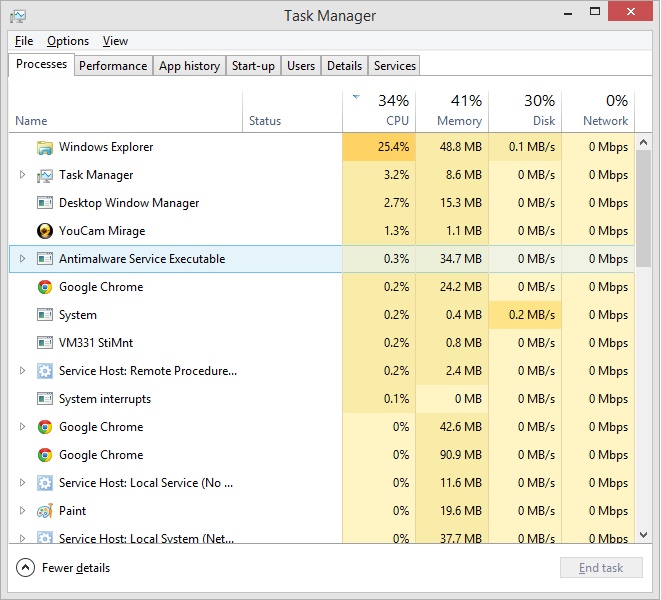The height and width of the screenshot is (600, 661).
Task: Select the Google Chrome 90.9 MB row
Action: (322, 455)
